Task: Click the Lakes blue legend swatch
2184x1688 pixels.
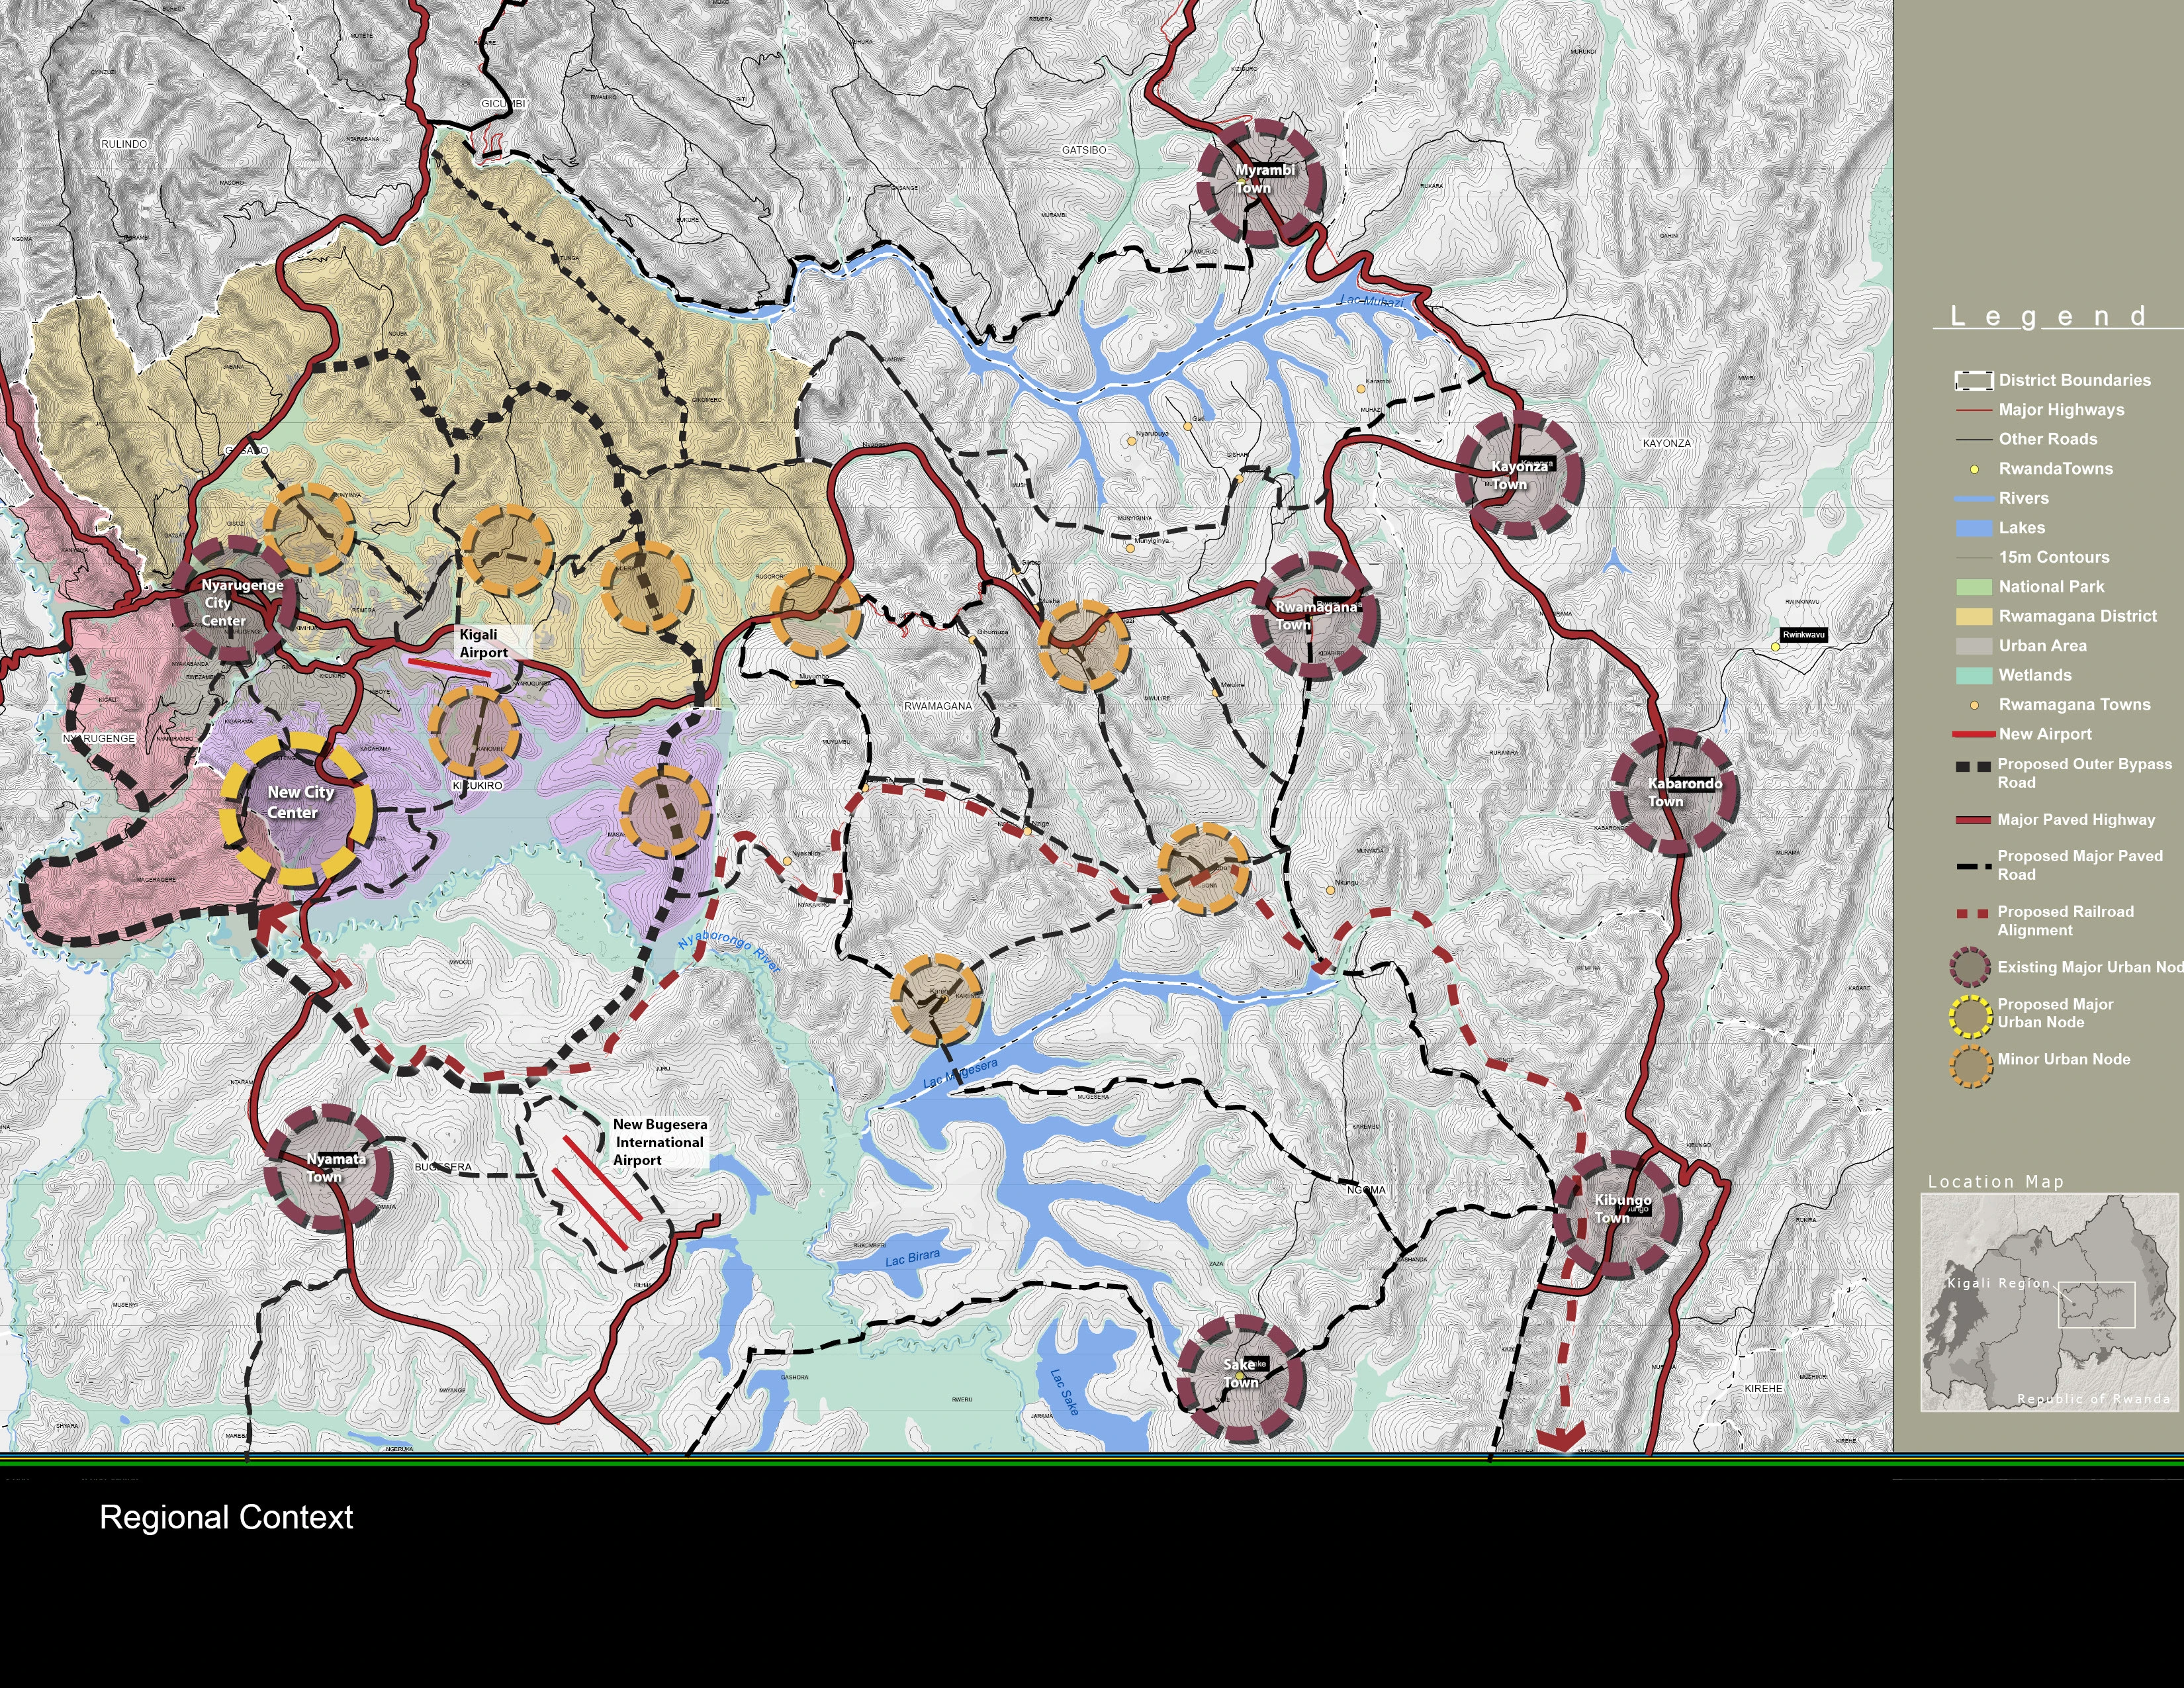Action: pos(1973,528)
